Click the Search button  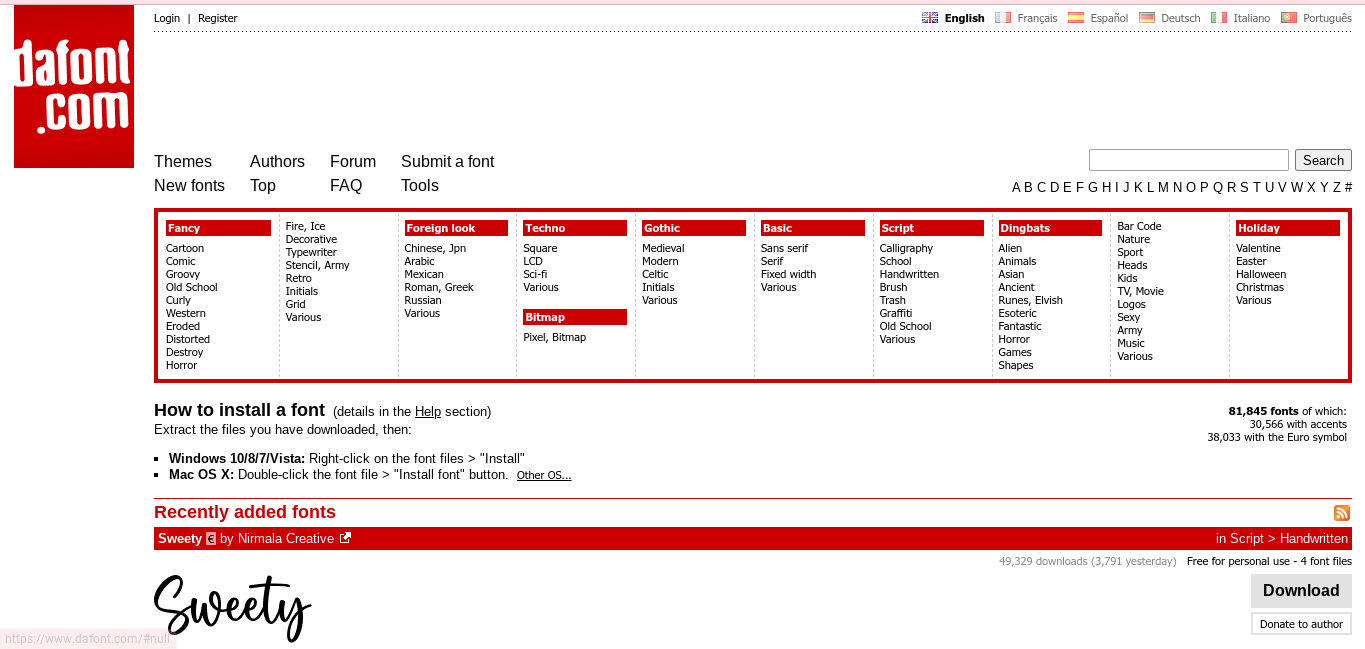click(x=1323, y=160)
